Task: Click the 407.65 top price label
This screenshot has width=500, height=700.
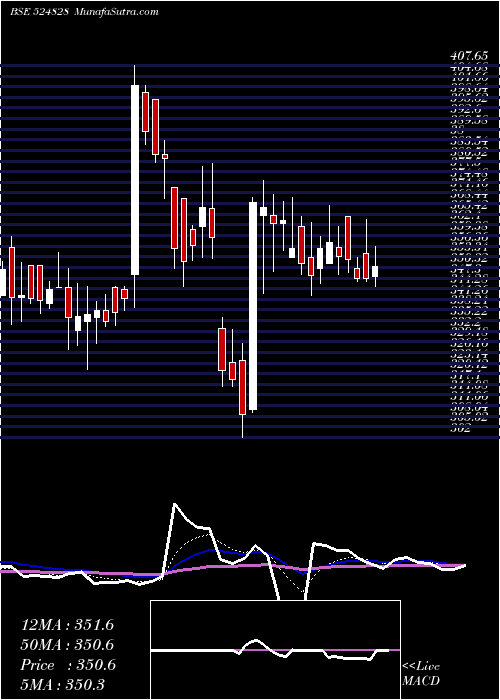Action: [469, 56]
